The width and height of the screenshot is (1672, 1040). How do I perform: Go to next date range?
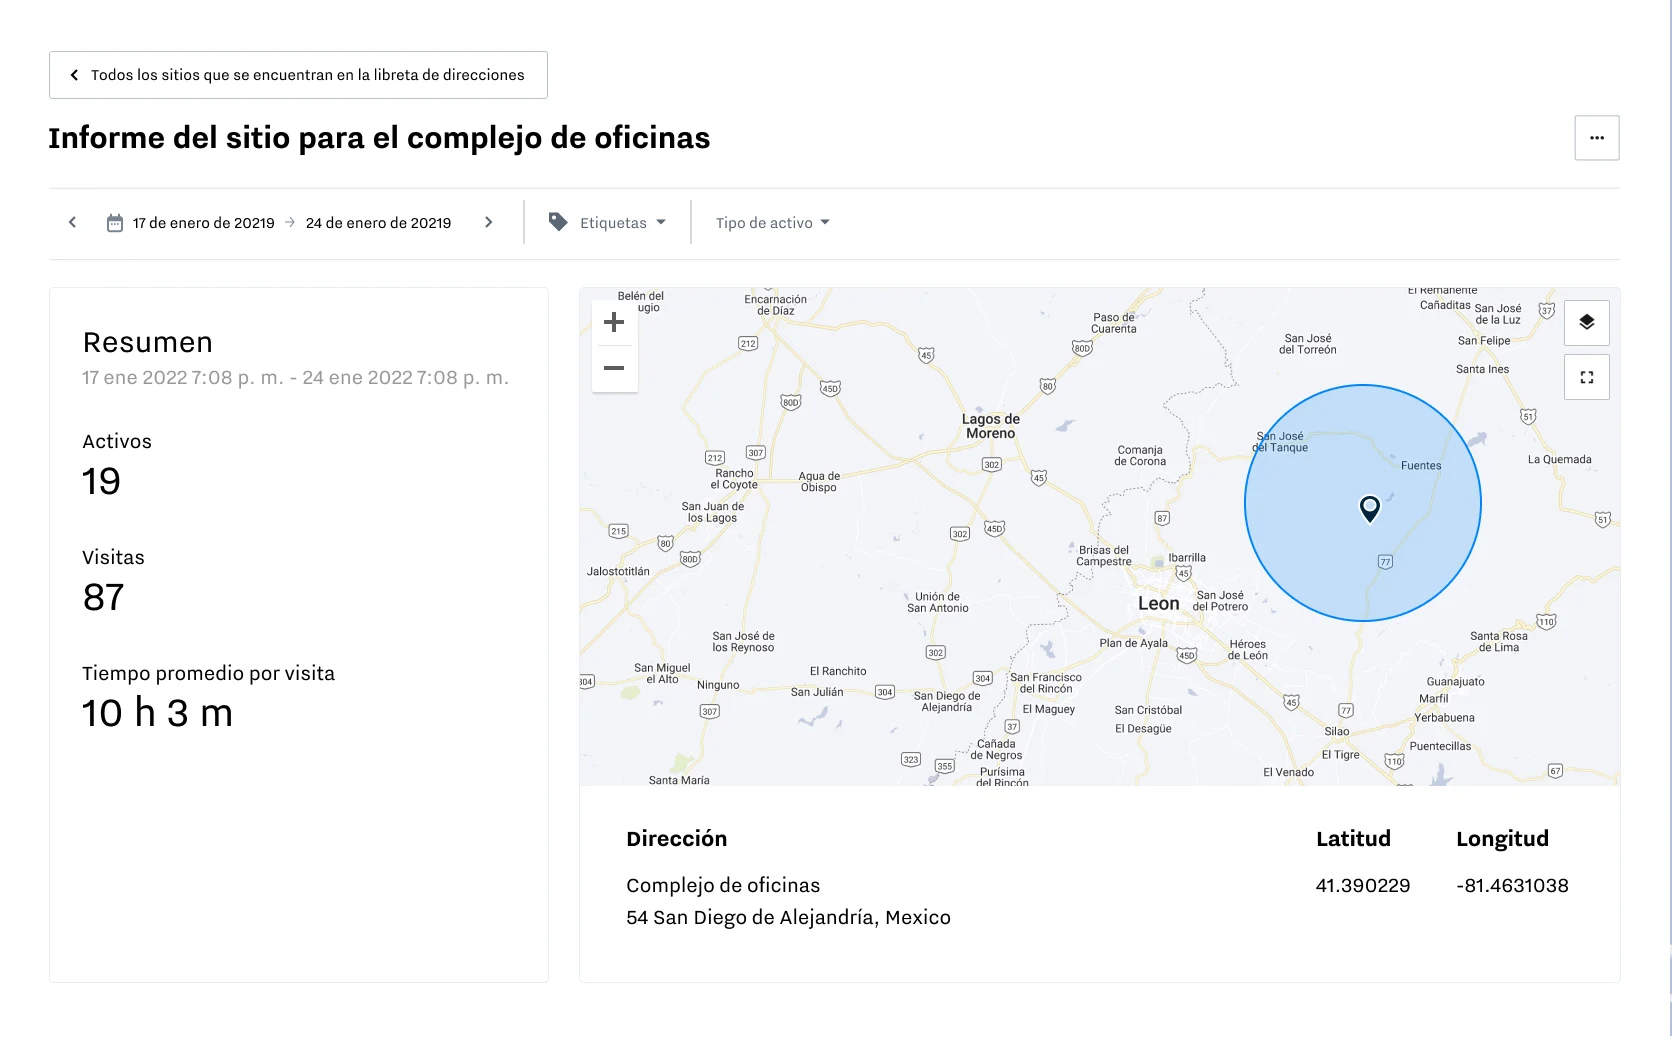pyautogui.click(x=489, y=222)
